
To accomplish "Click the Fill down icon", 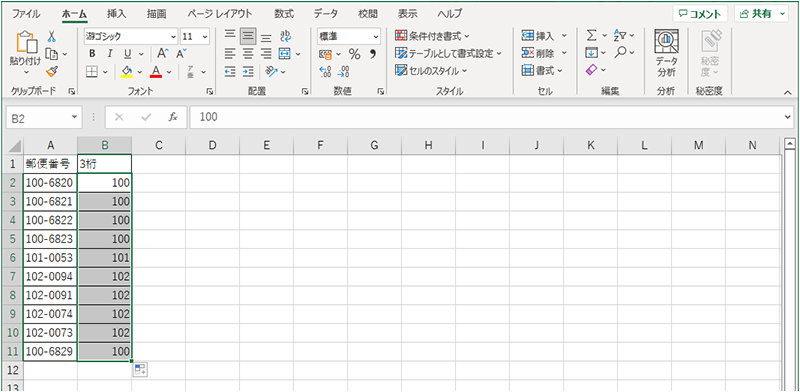I will pos(591,53).
